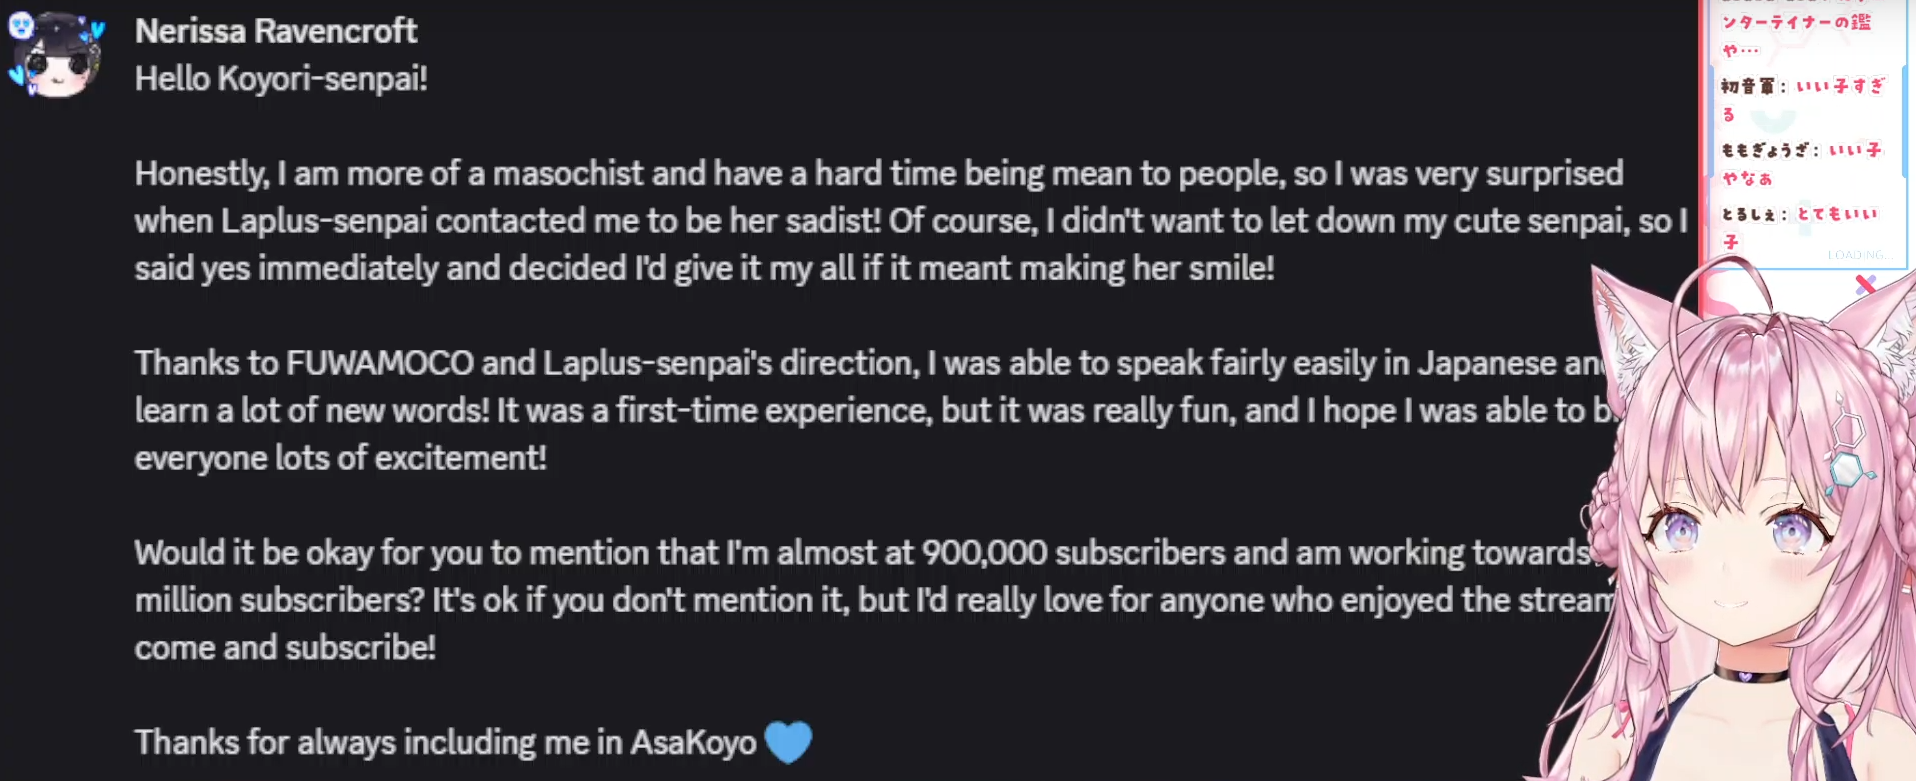This screenshot has height=781, width=1916.
Task: Click the LOADING... text in chat box
Action: 1859,255
